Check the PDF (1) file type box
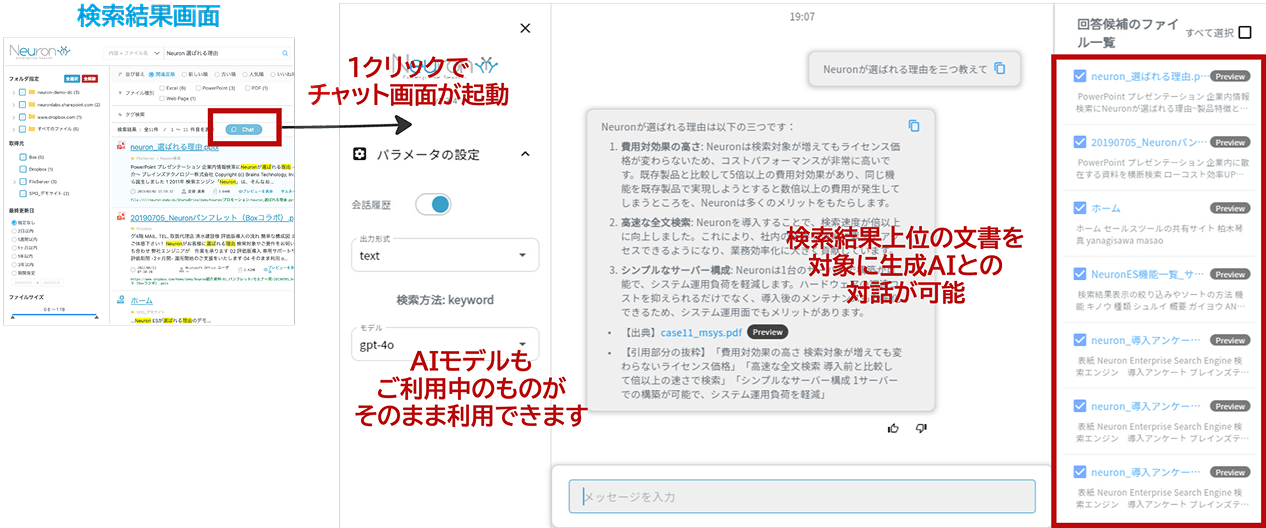1266x528 pixels. (248, 88)
